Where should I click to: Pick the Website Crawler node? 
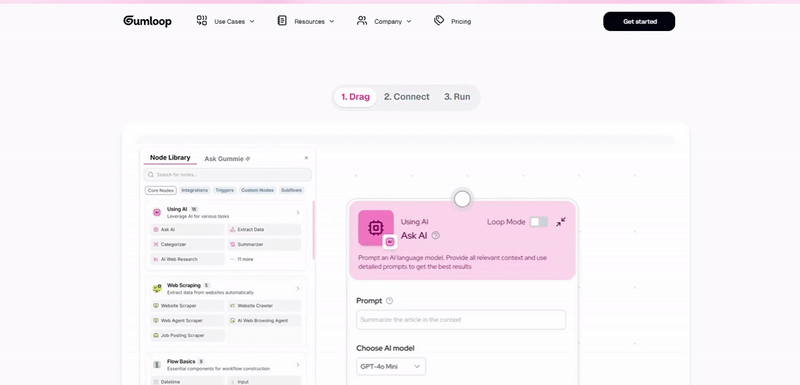click(264, 305)
